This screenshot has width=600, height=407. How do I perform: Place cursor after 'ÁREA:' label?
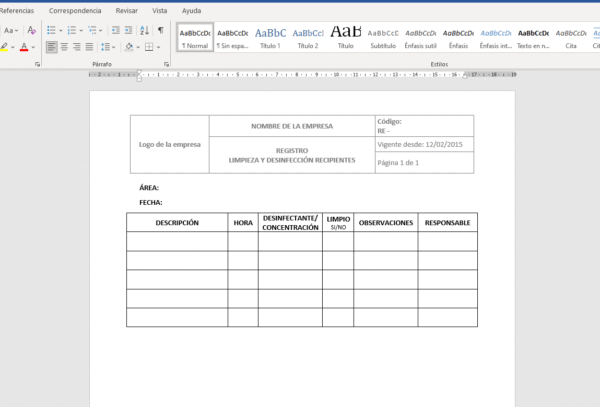pyautogui.click(x=160, y=188)
